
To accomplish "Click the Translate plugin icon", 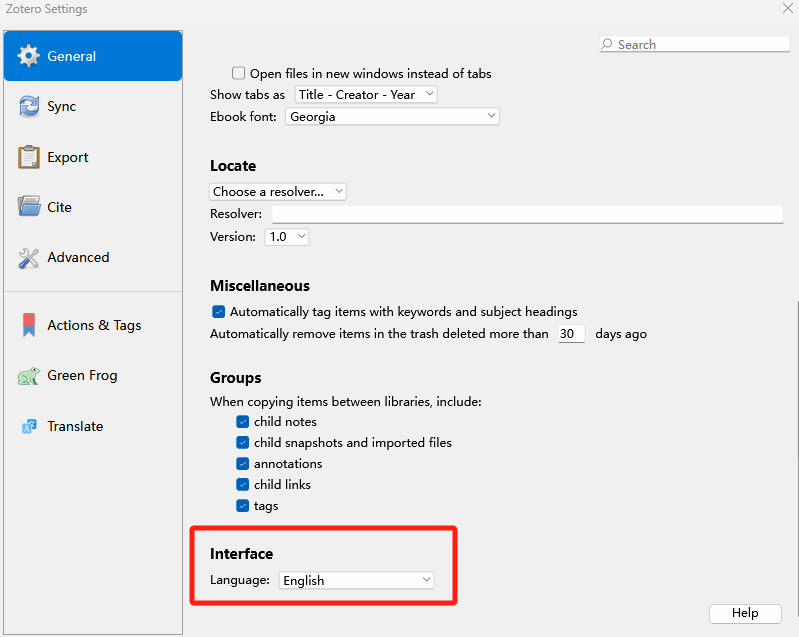I will point(29,426).
